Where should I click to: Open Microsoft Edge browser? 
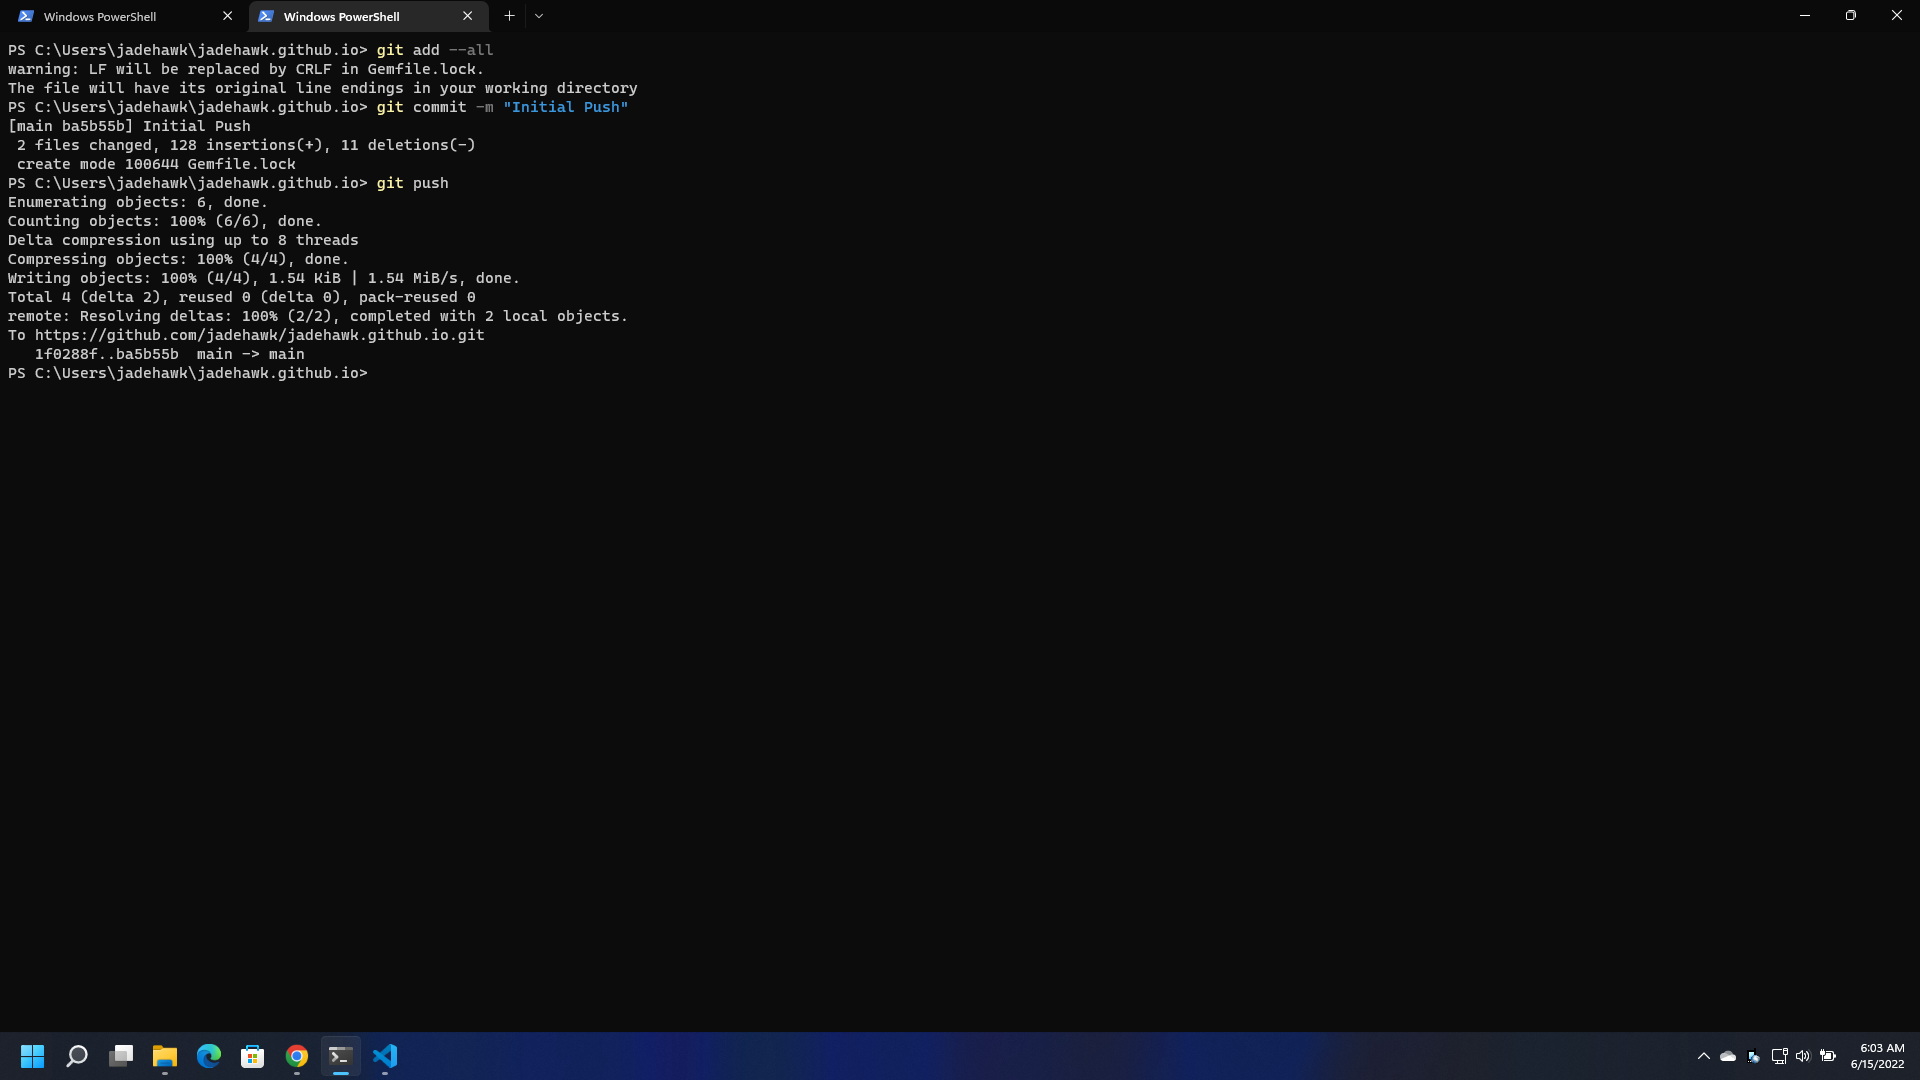(x=209, y=1056)
